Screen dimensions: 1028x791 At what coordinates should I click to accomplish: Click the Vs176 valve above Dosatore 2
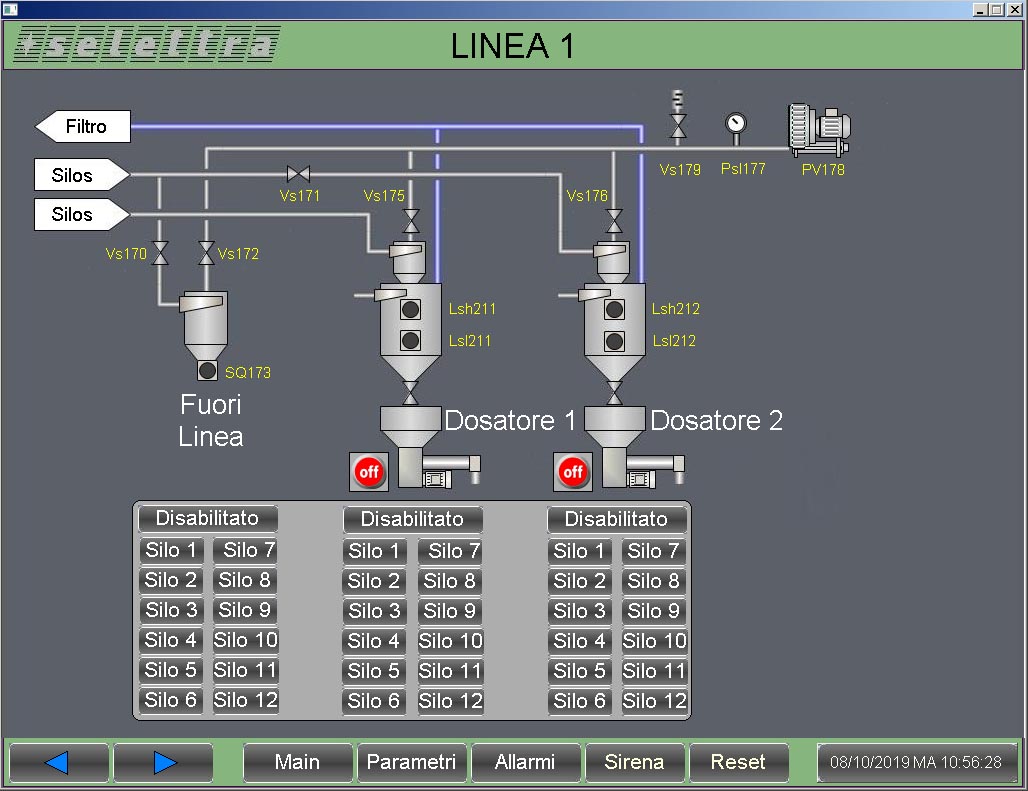pyautogui.click(x=614, y=221)
